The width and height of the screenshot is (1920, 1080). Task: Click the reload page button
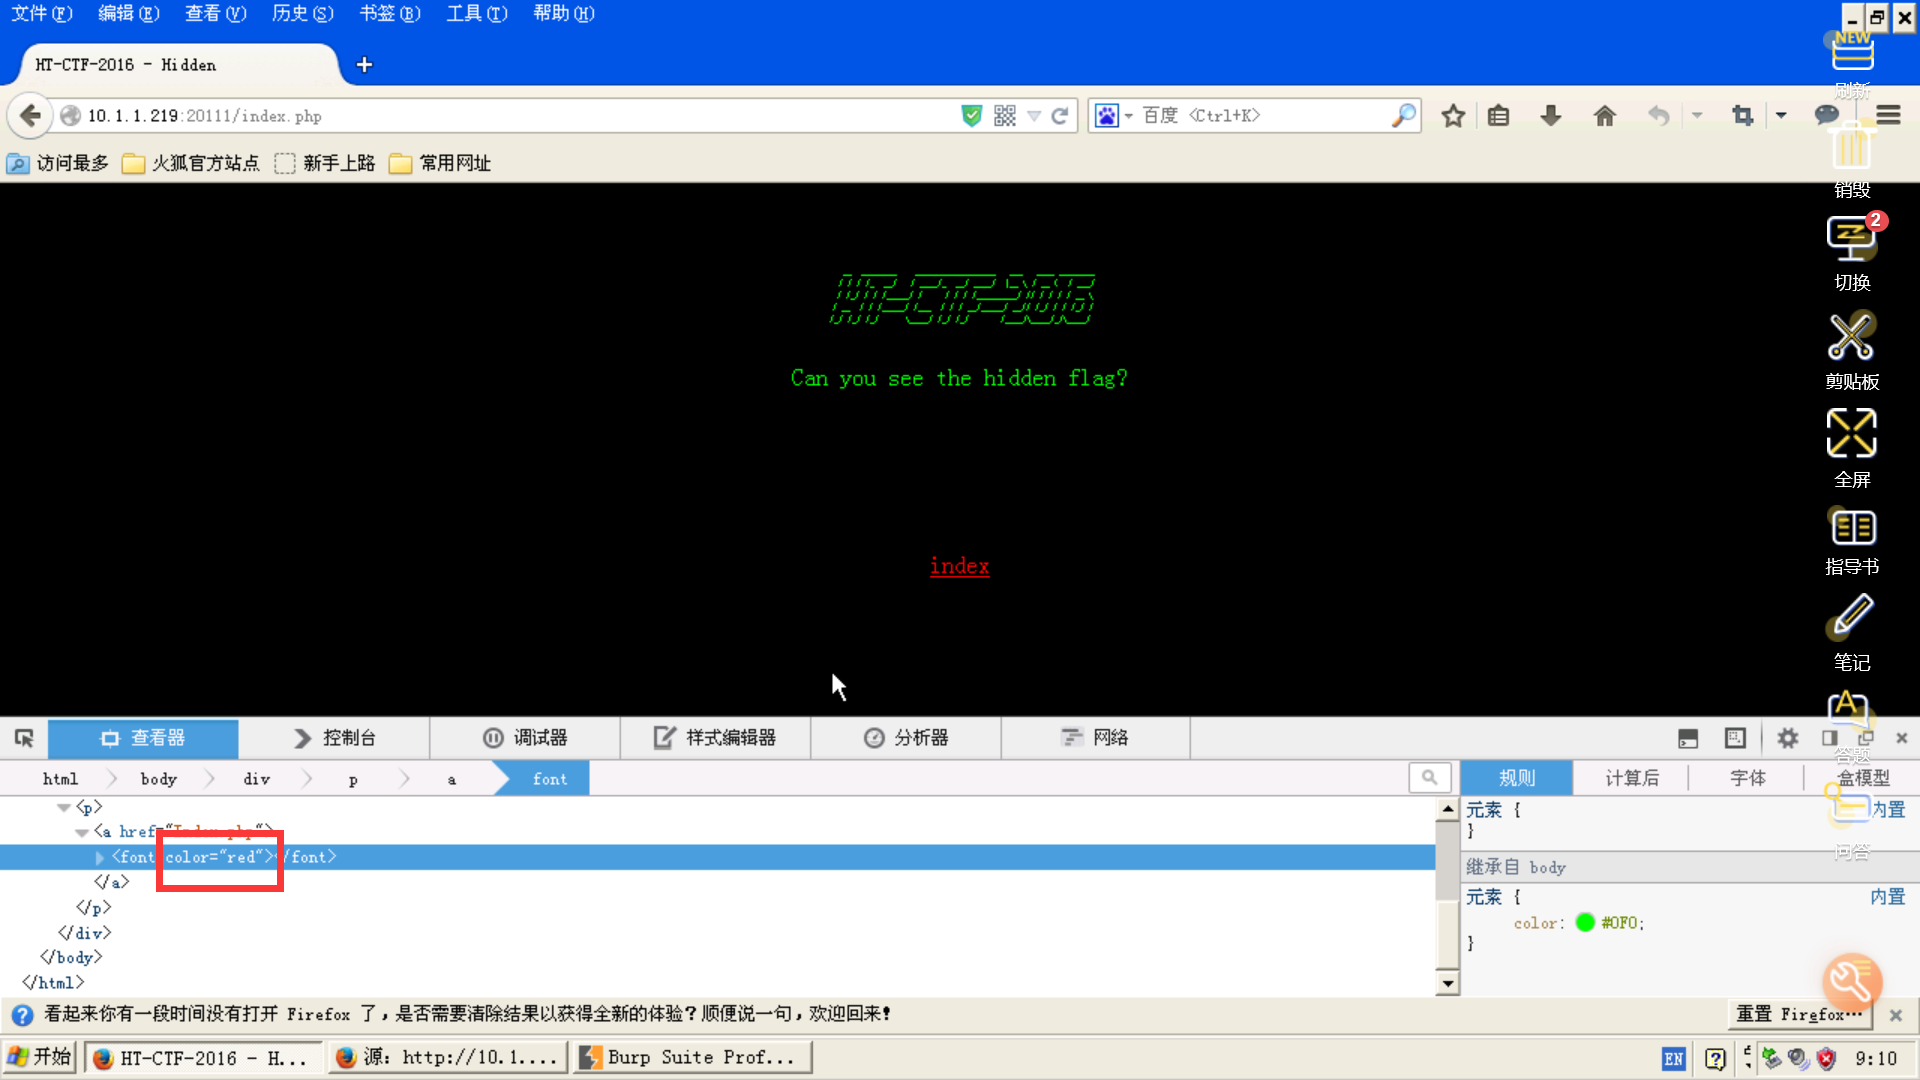1060,116
